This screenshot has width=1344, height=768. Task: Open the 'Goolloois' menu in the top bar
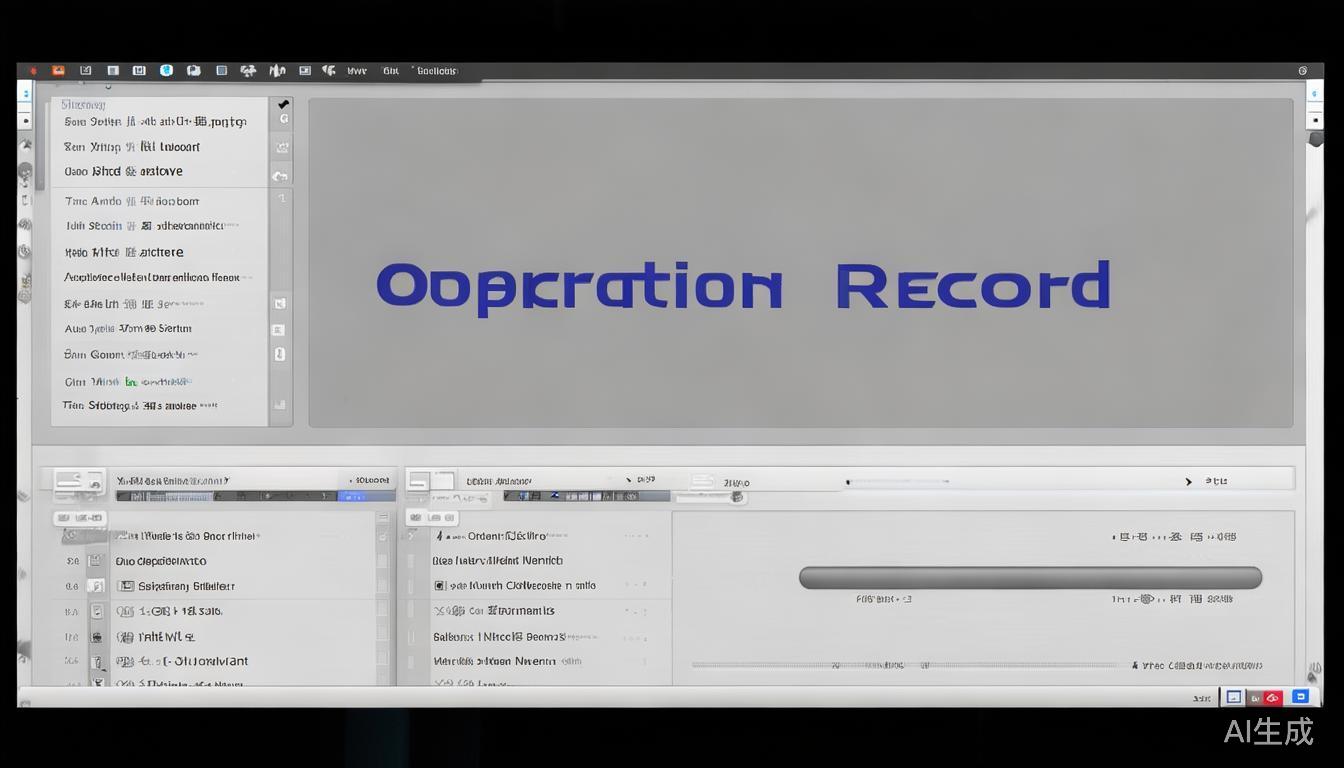pos(436,71)
